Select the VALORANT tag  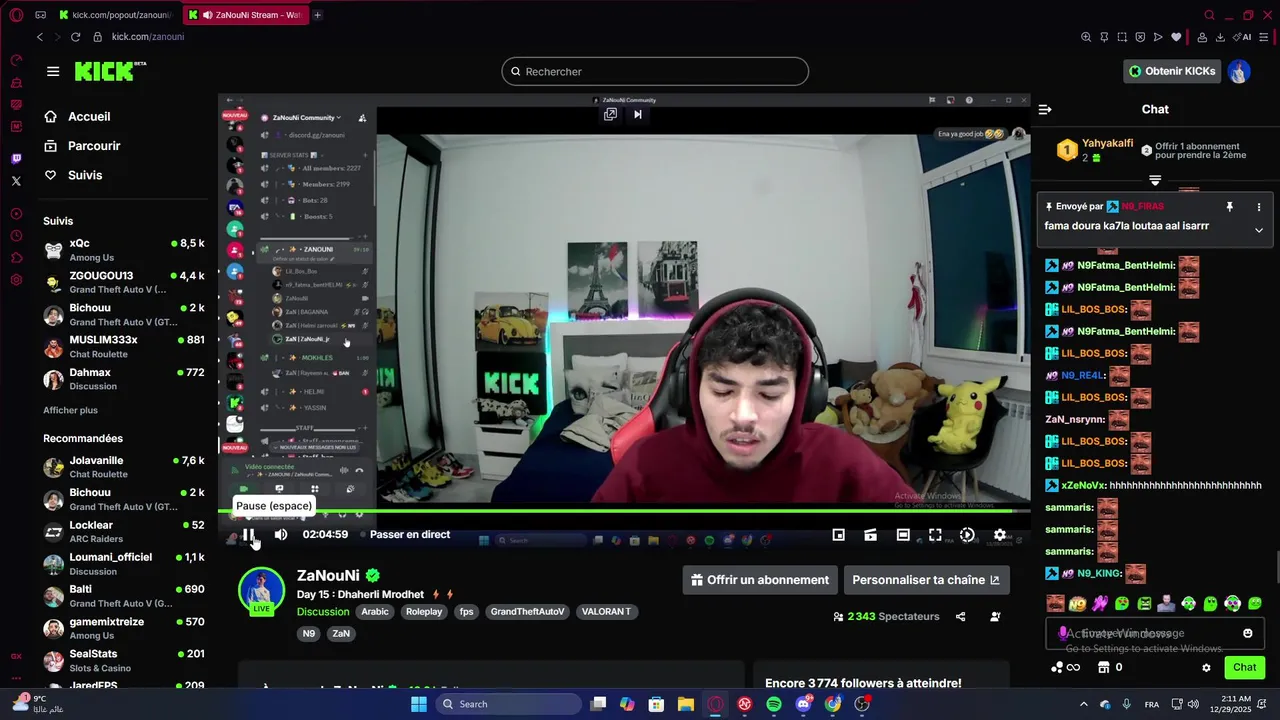pyautogui.click(x=606, y=612)
